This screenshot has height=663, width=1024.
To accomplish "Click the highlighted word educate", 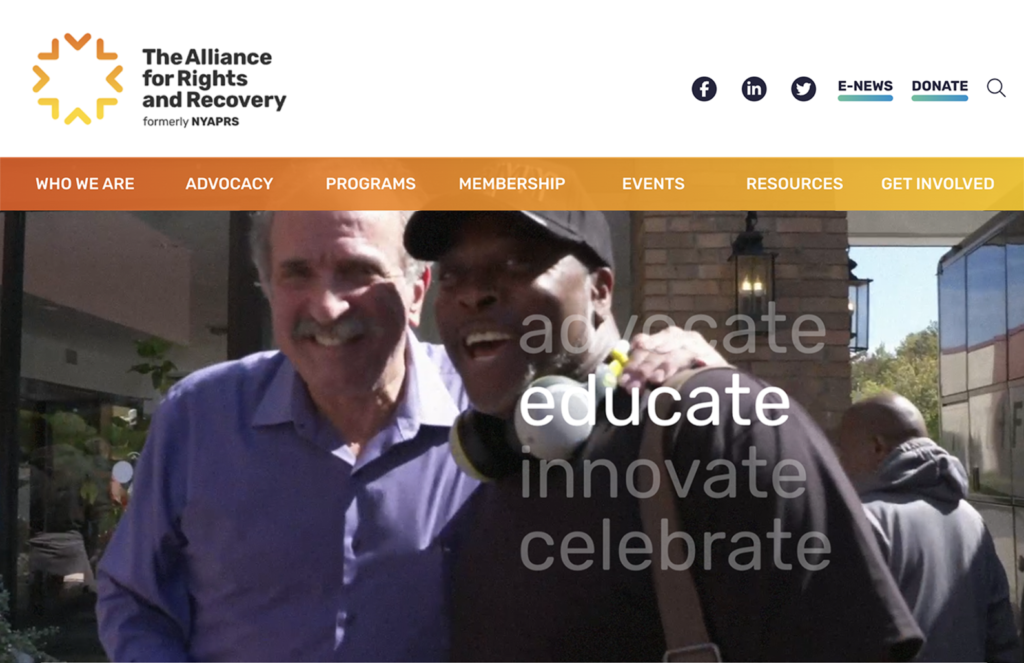I will tap(654, 401).
